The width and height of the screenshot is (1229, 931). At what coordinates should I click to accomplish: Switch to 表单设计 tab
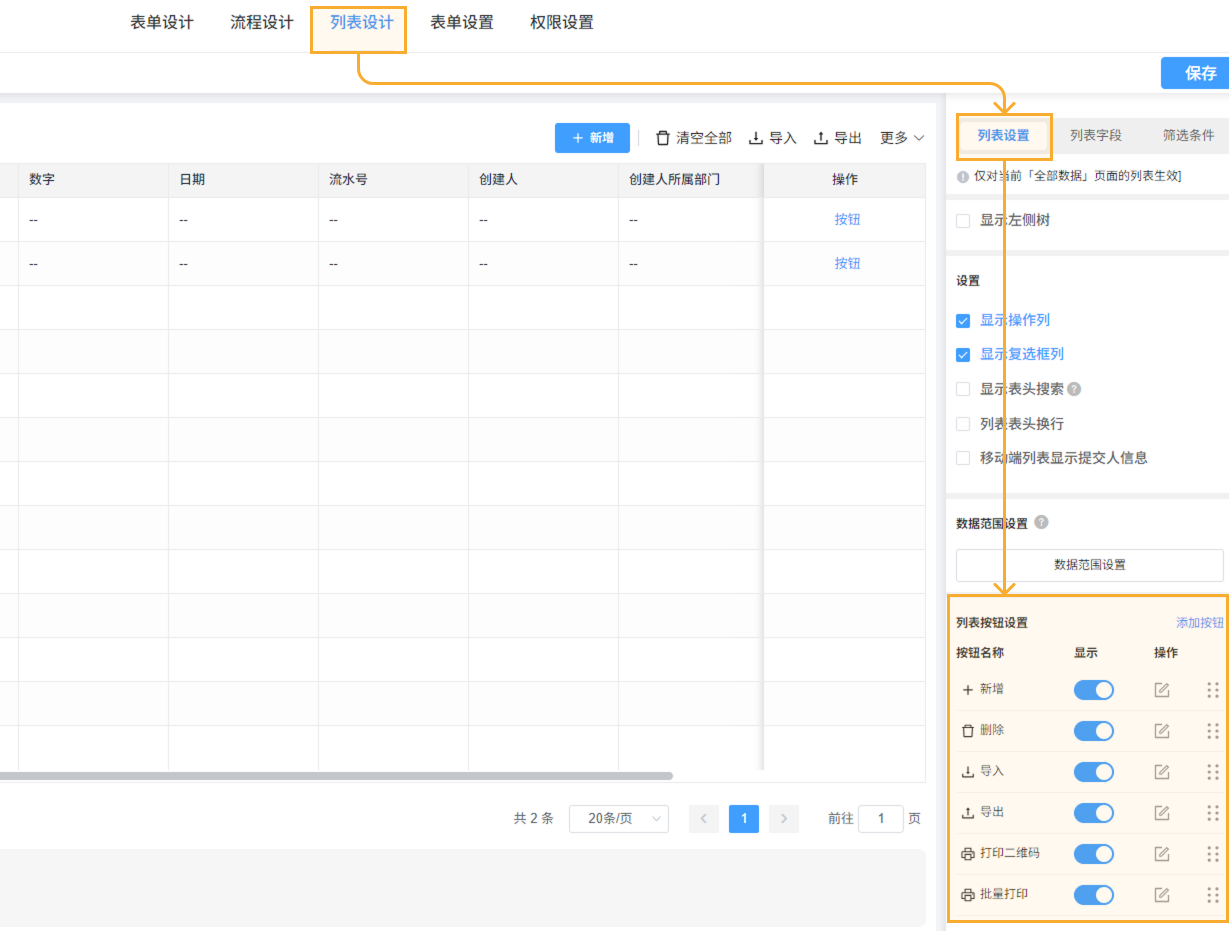pos(162,22)
